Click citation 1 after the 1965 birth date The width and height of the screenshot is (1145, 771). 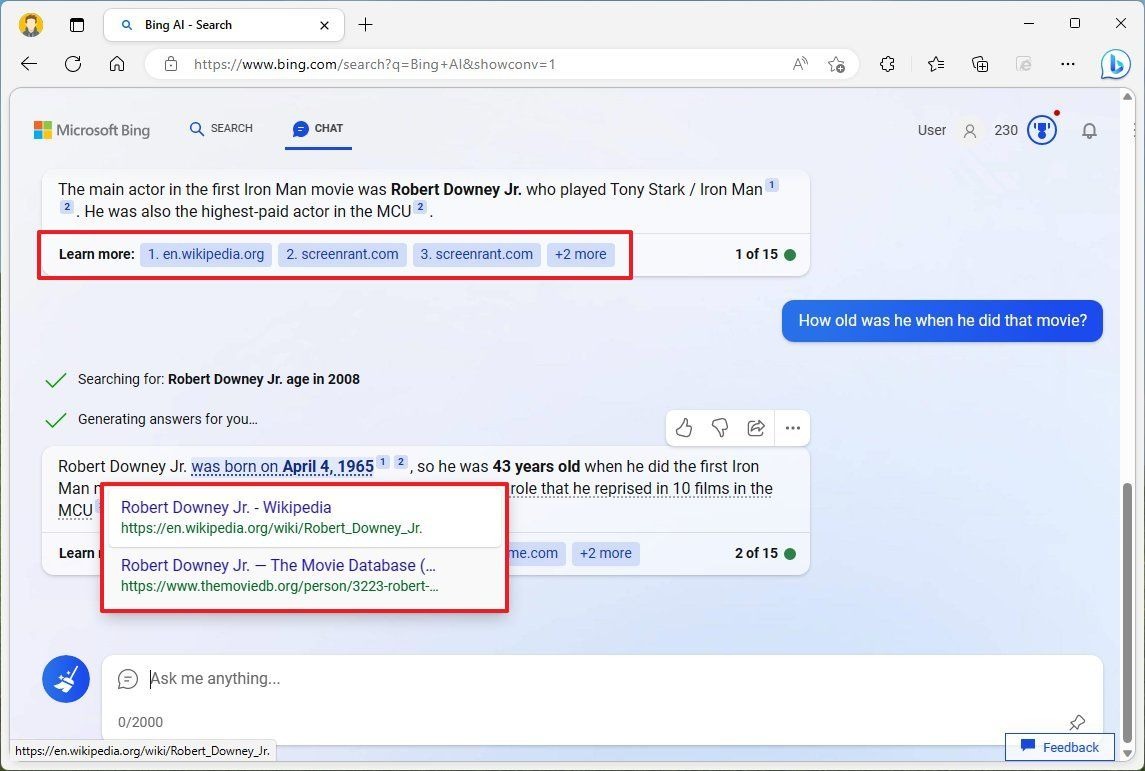[x=383, y=462]
